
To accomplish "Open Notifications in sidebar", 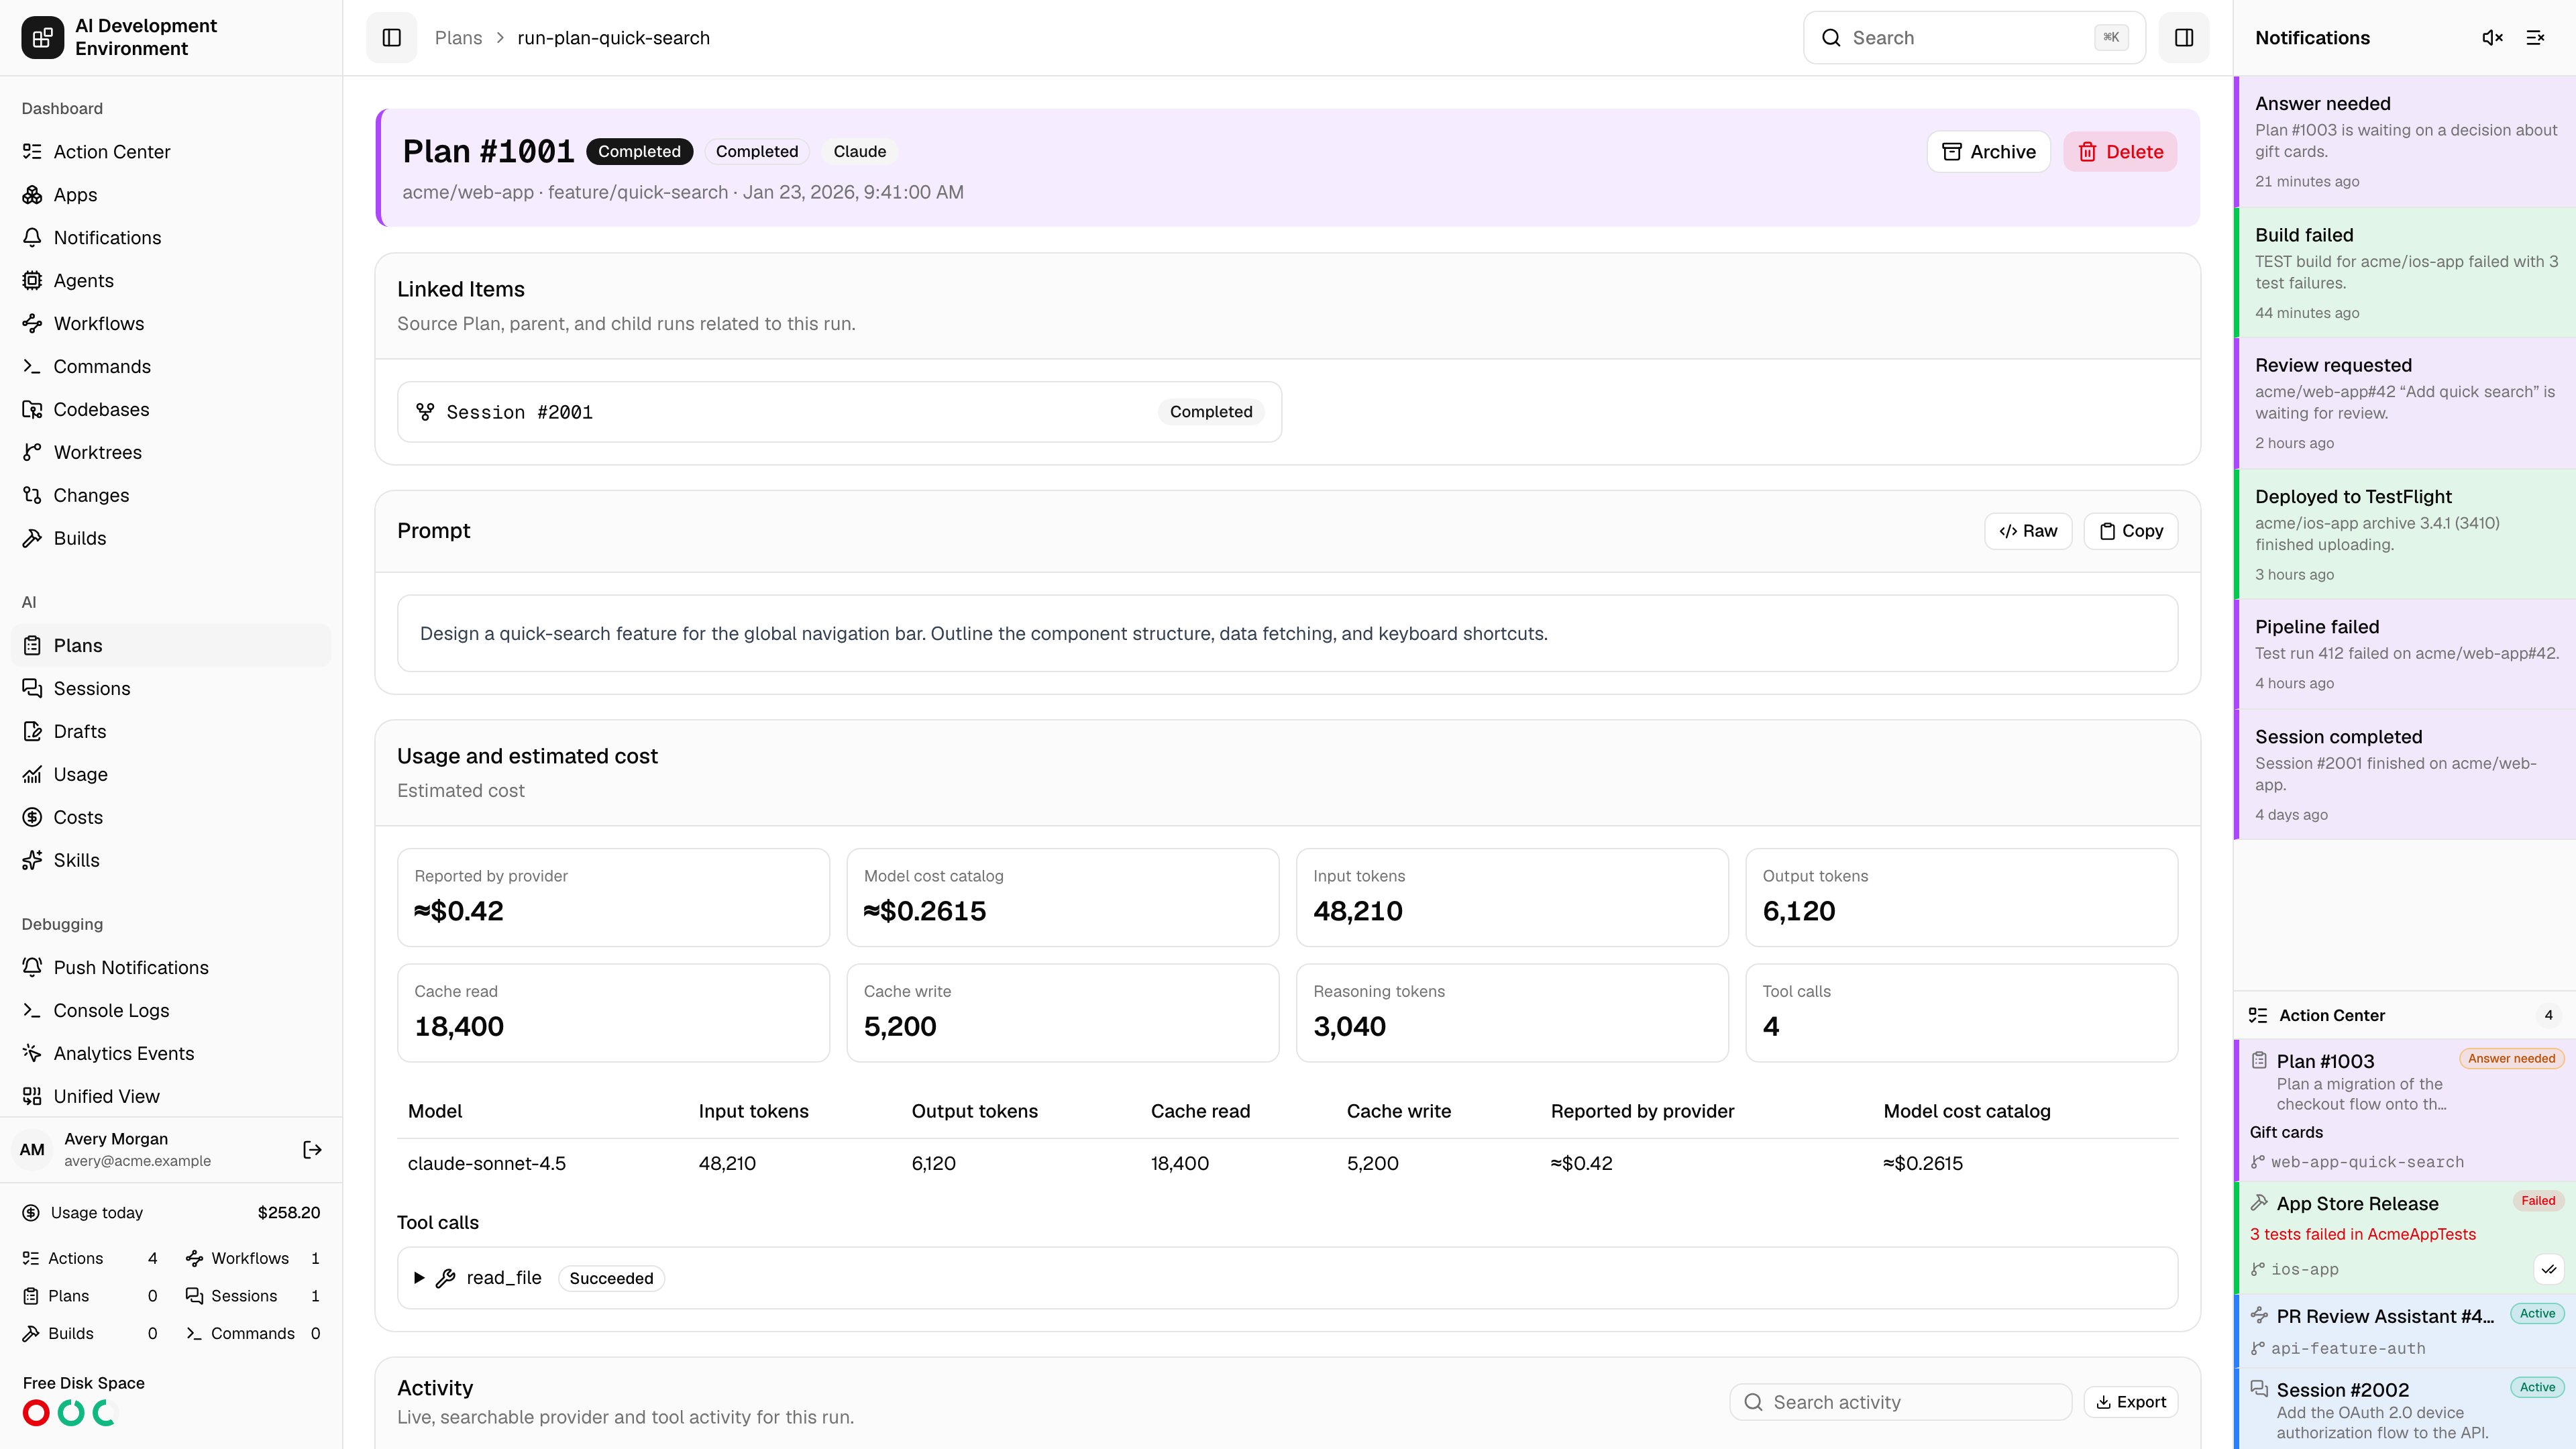I will click(171, 238).
